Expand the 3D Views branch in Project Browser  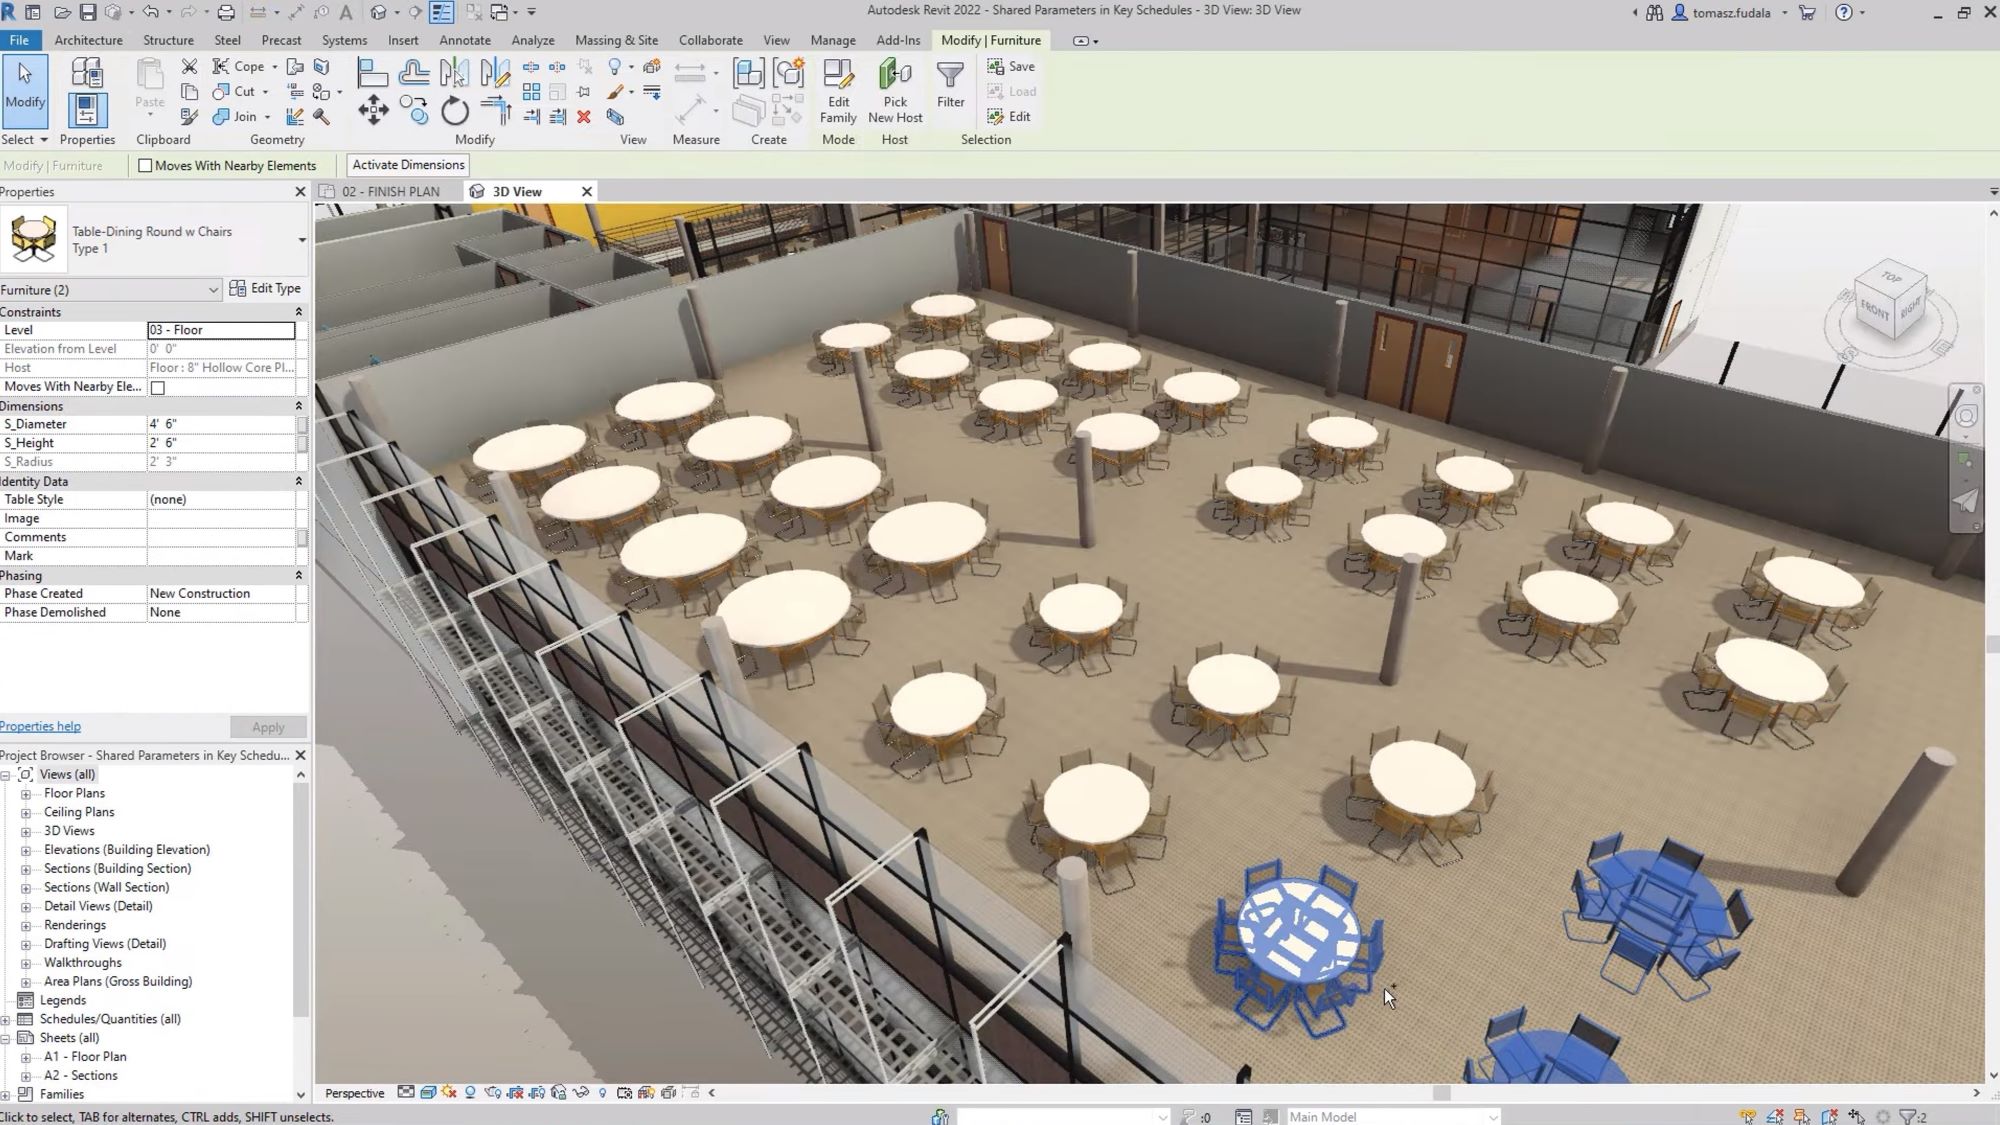27,831
